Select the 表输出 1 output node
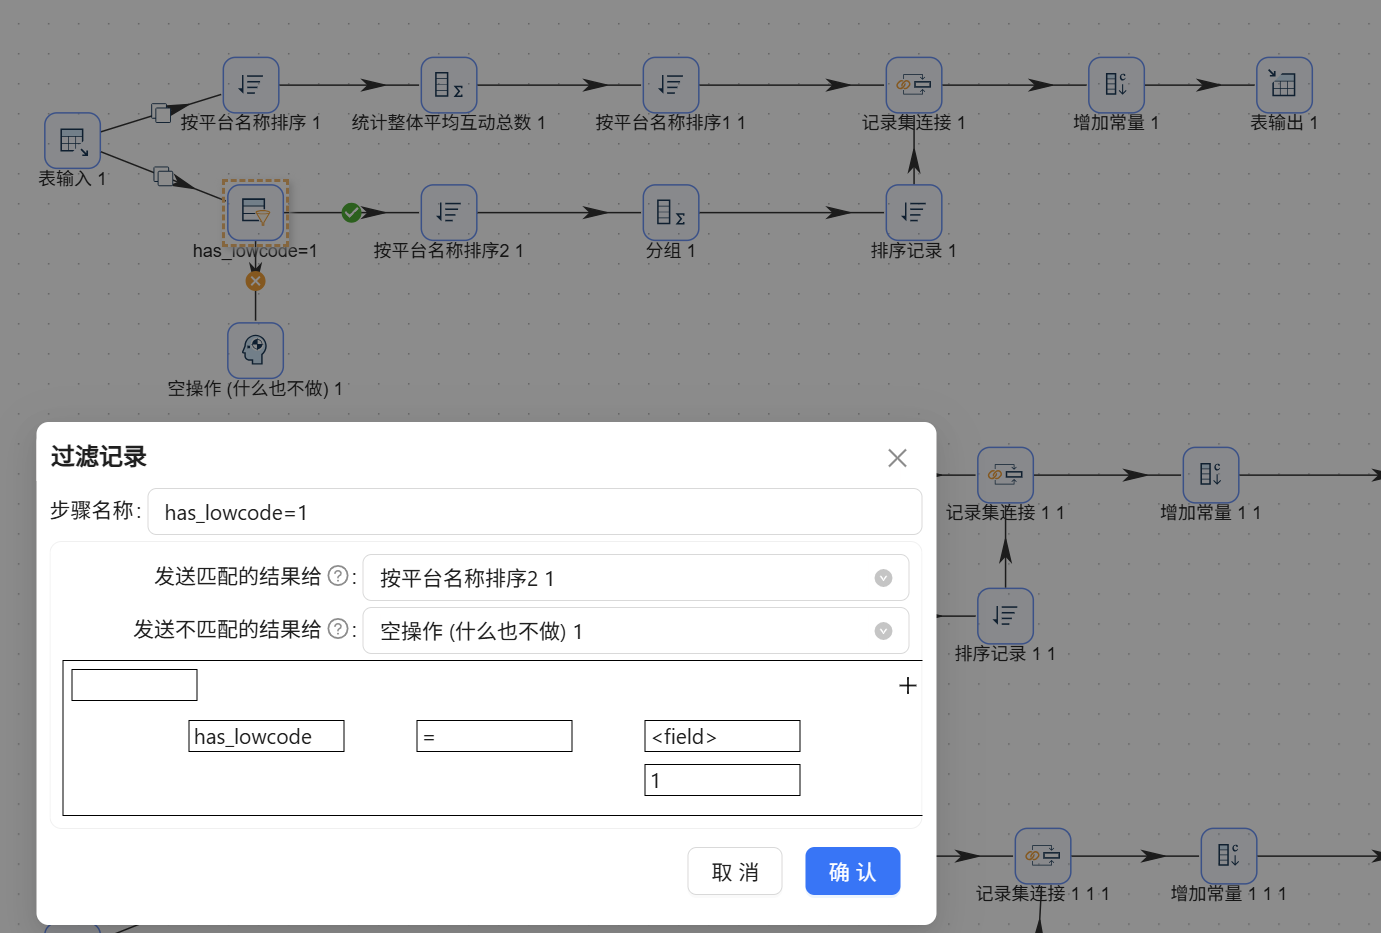Viewport: 1381px width, 933px height. pos(1284,85)
